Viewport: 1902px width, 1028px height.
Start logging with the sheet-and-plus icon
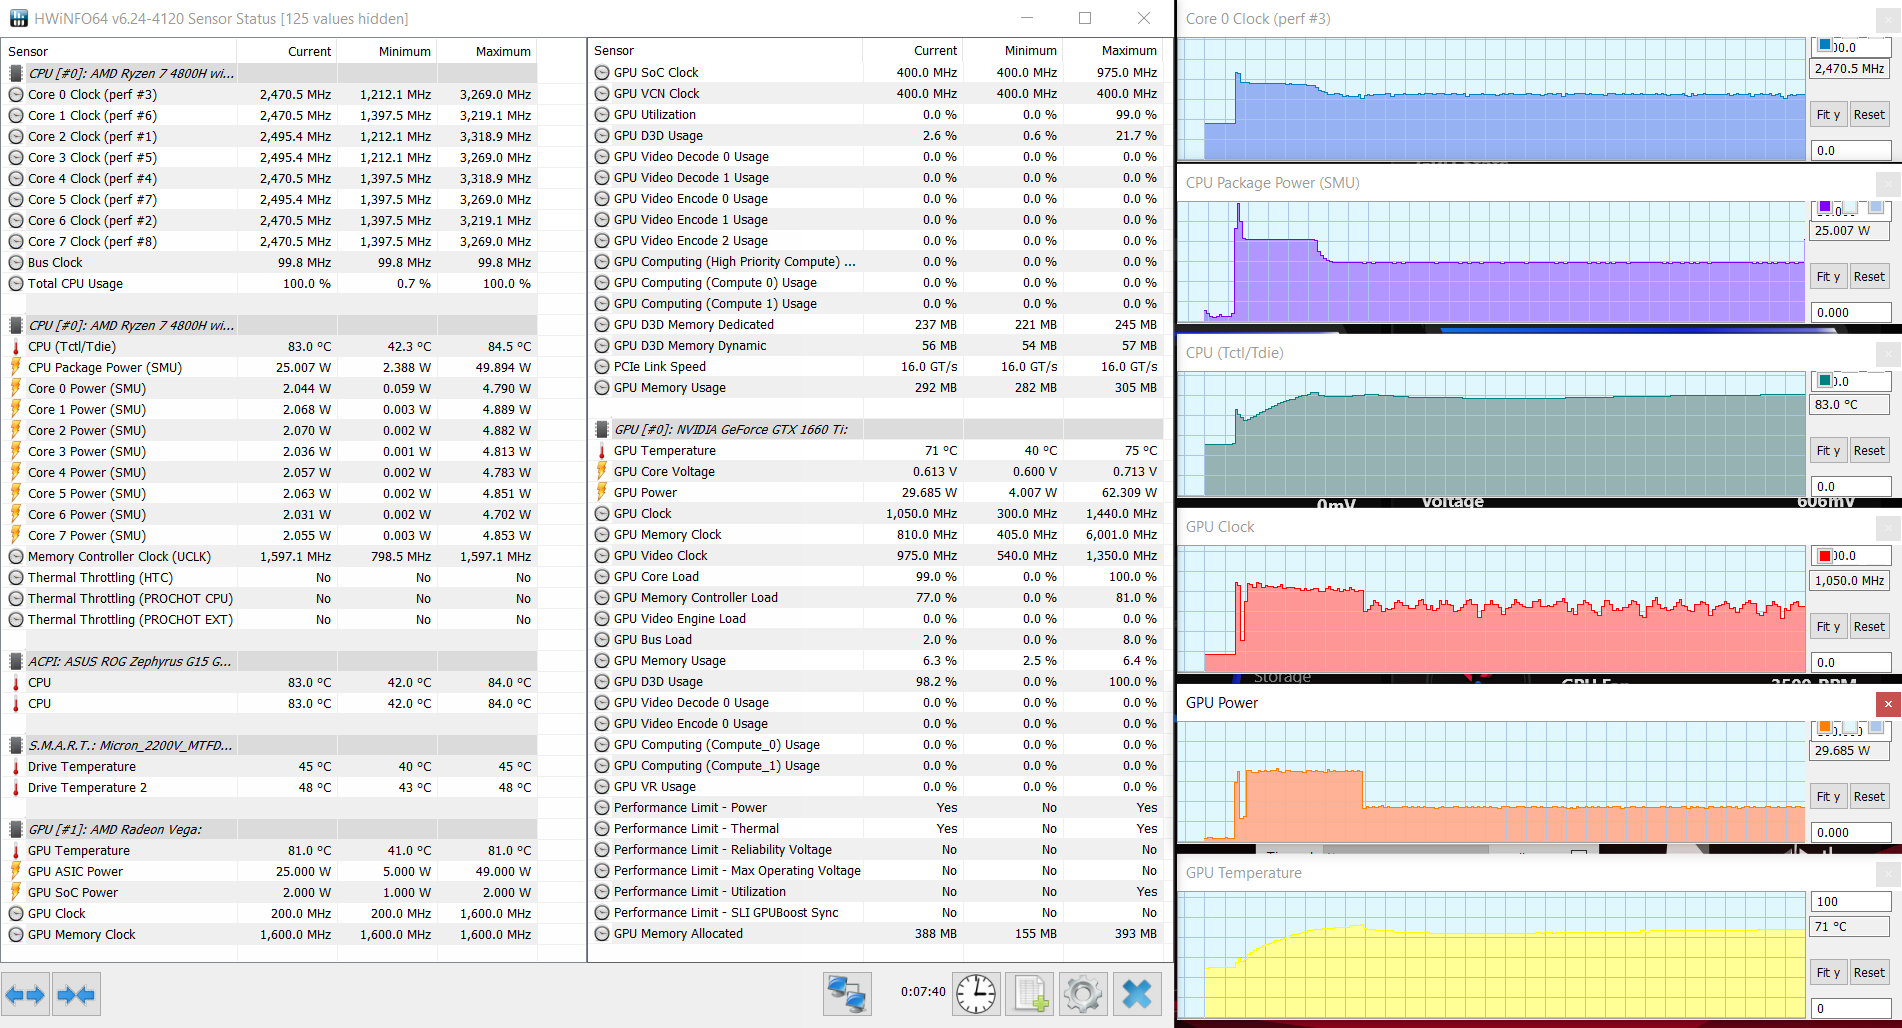1030,994
